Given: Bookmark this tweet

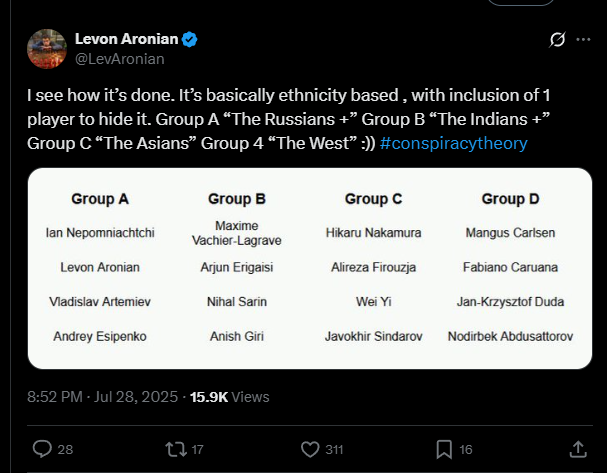Looking at the screenshot, I should (x=444, y=449).
